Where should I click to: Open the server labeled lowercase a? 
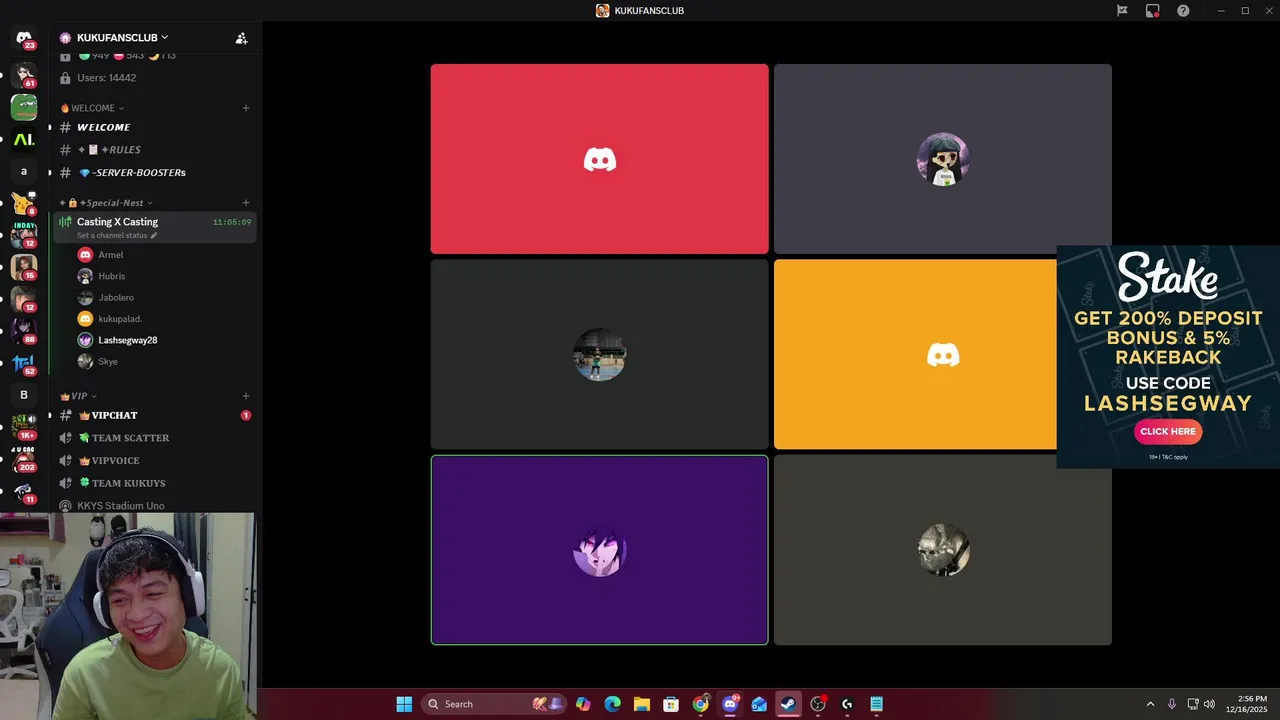coord(24,171)
